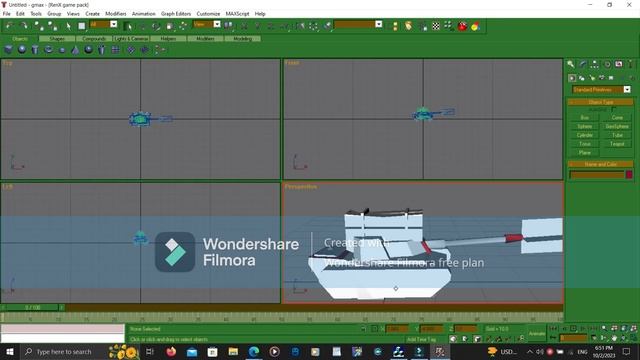Click Add Time Tag in status bar

pos(421,339)
